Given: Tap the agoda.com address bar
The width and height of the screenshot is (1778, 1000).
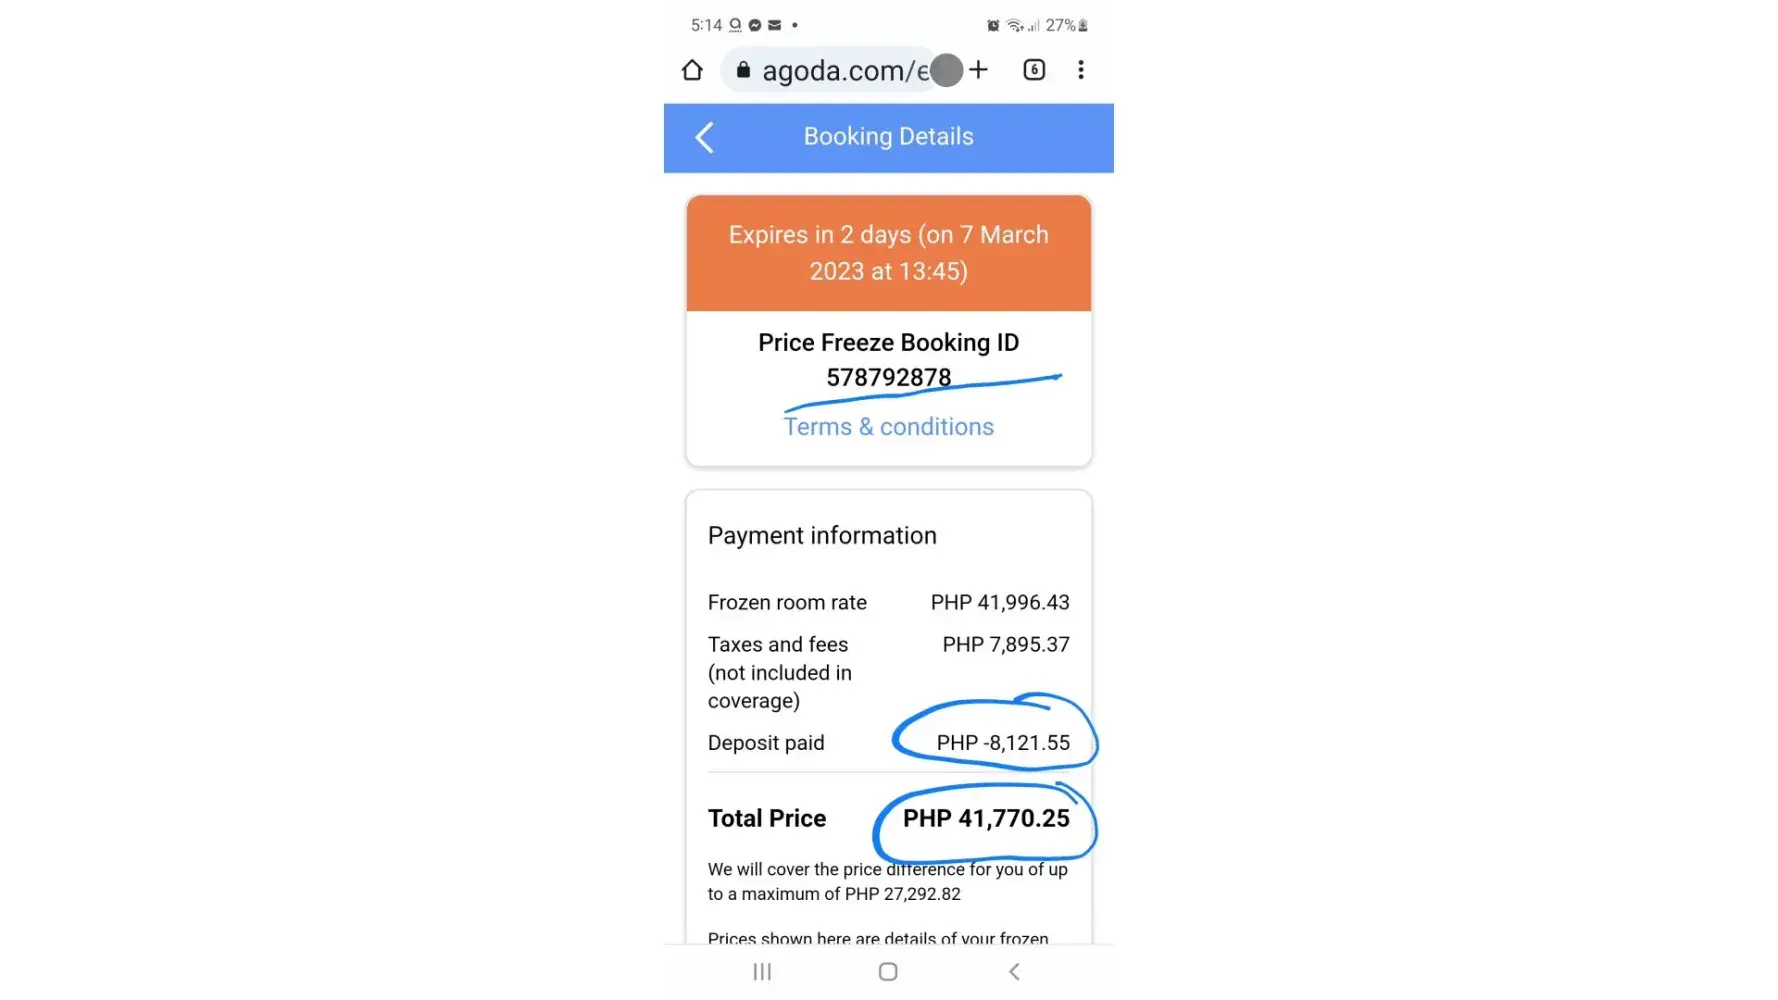Looking at the screenshot, I should [x=840, y=71].
